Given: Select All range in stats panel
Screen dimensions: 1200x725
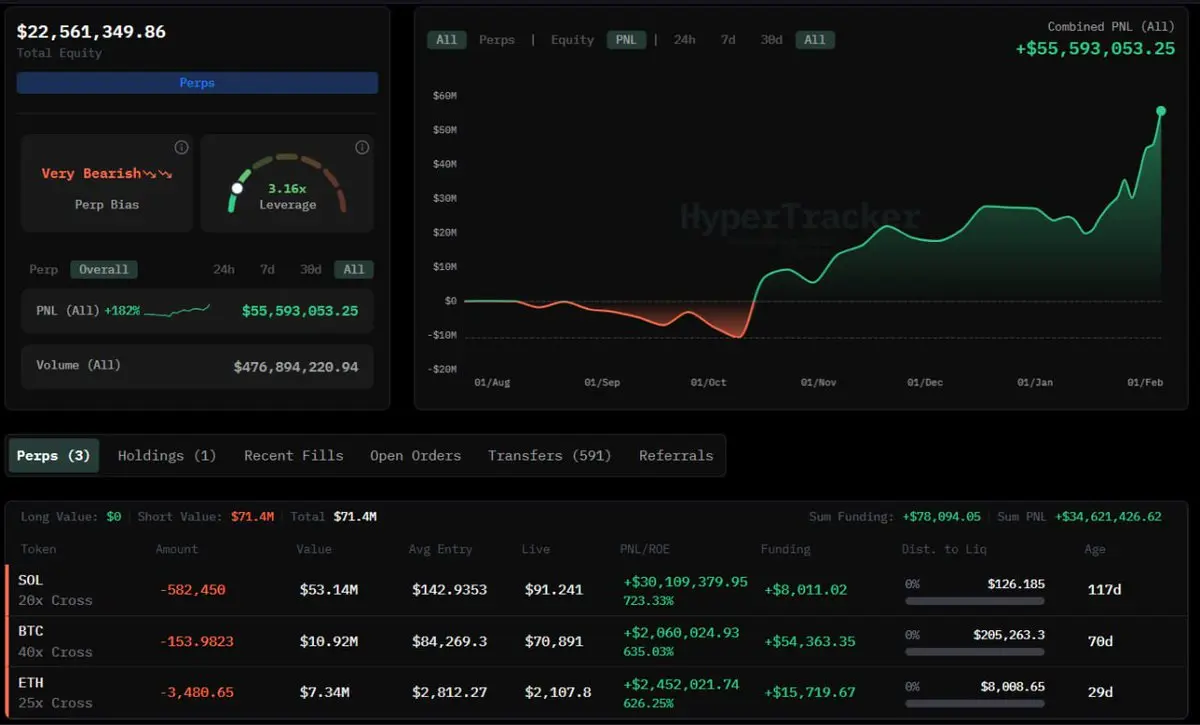Looking at the screenshot, I should coord(354,269).
